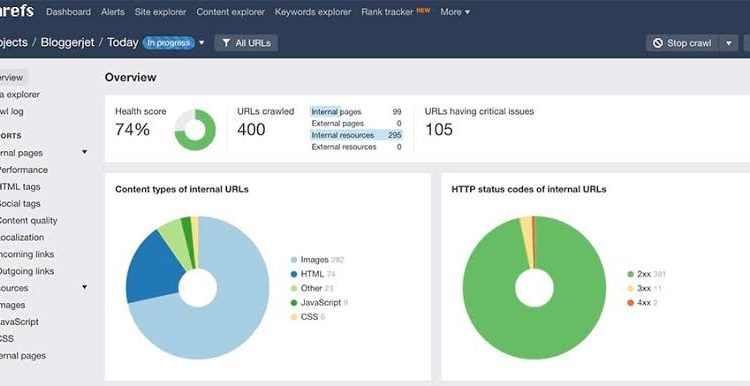Open CSS report in sidebar
The width and height of the screenshot is (750, 386).
click(x=7, y=339)
